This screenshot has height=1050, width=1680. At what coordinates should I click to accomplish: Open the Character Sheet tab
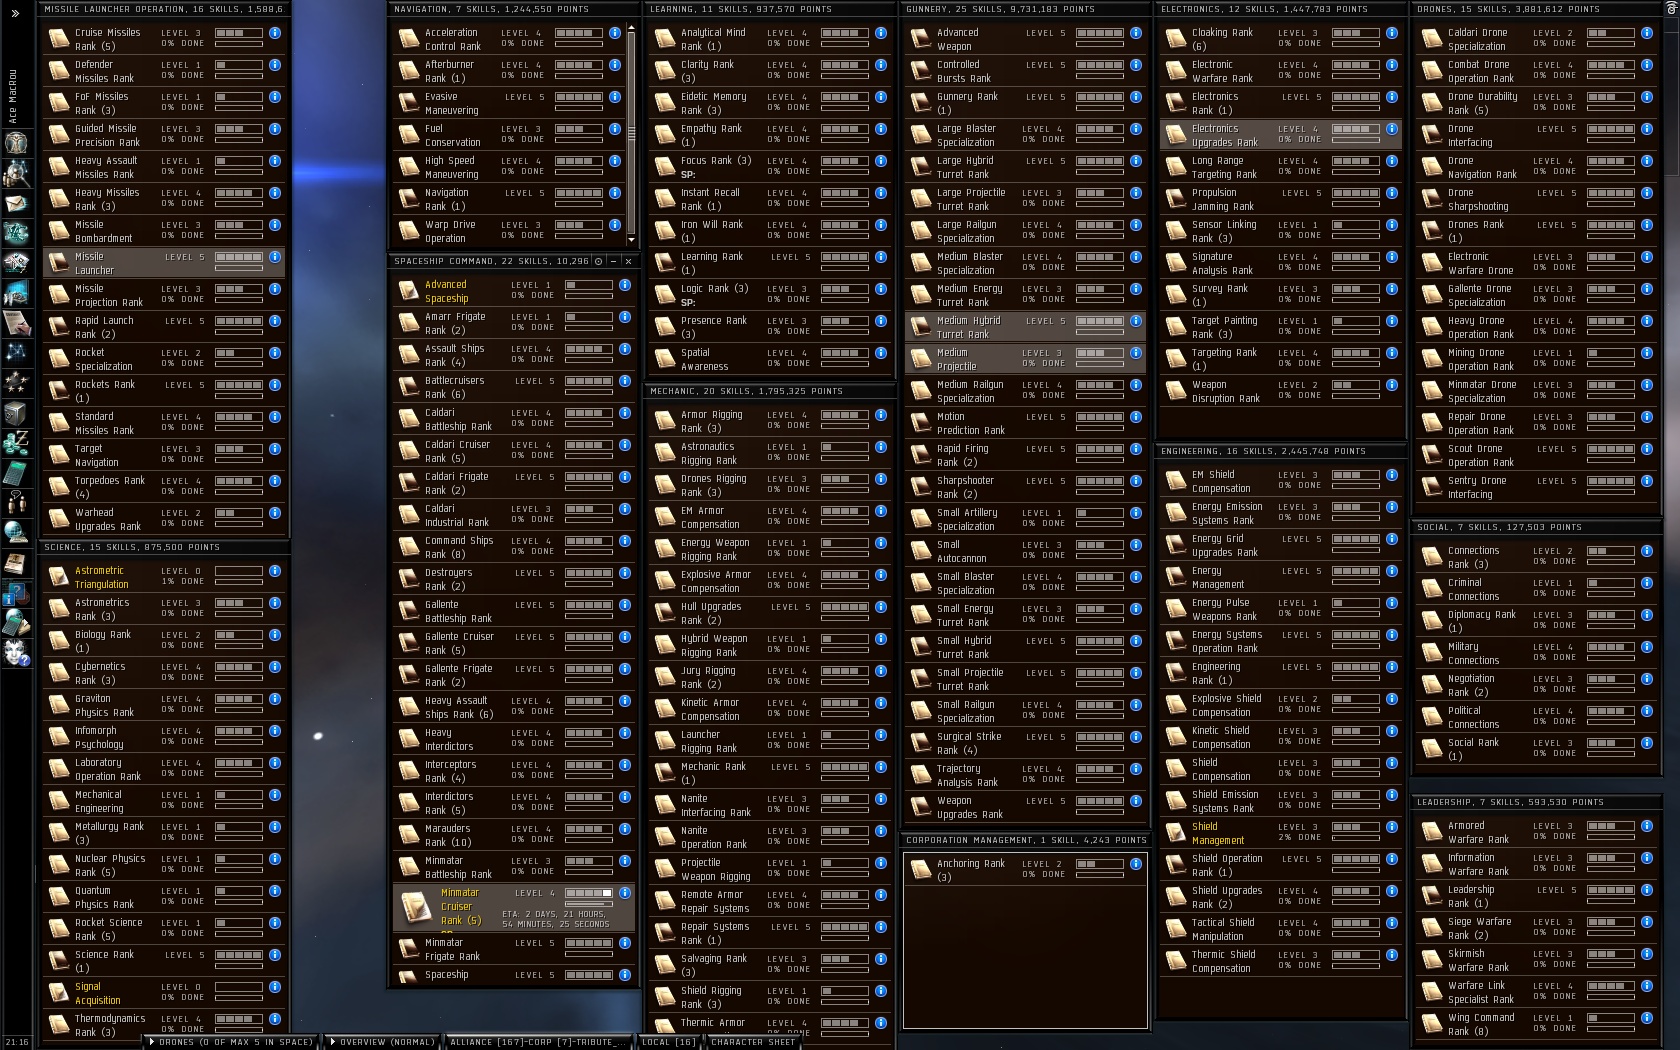(x=753, y=1042)
